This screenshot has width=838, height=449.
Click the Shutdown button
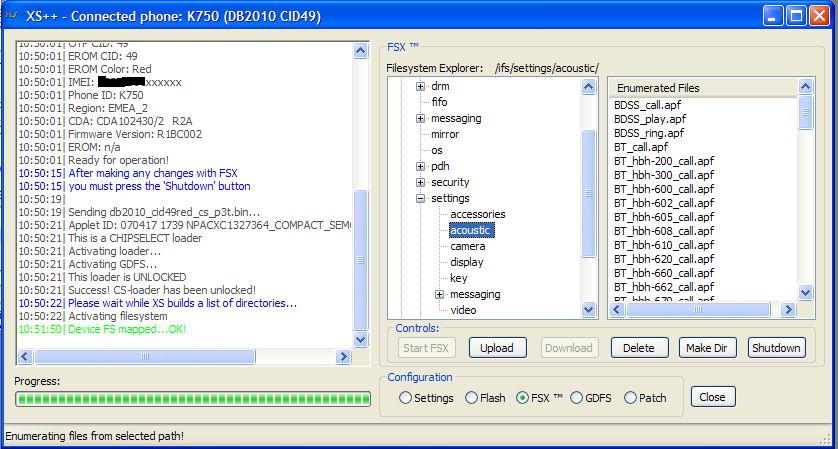click(x=776, y=348)
